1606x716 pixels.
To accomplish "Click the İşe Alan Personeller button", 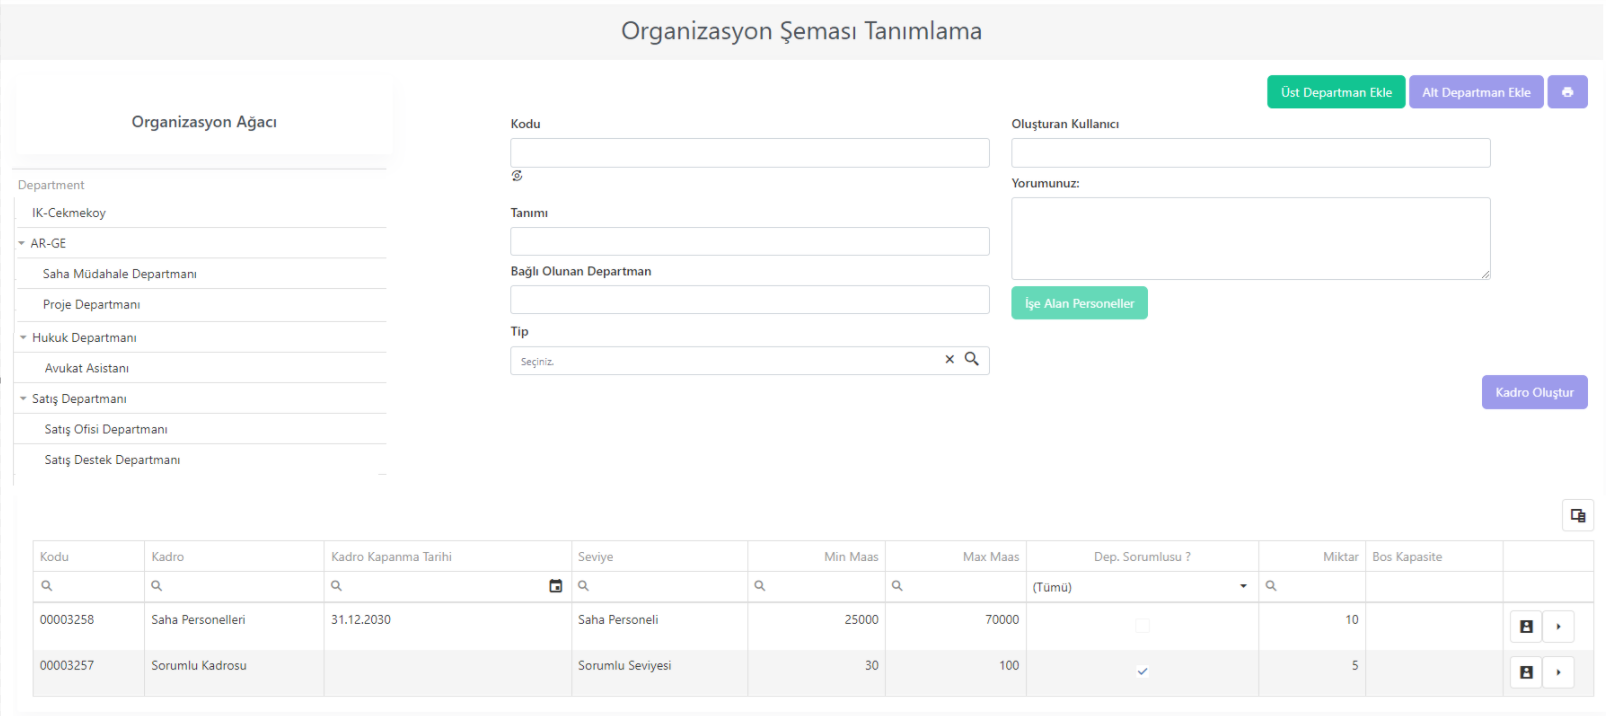I will pyautogui.click(x=1079, y=303).
